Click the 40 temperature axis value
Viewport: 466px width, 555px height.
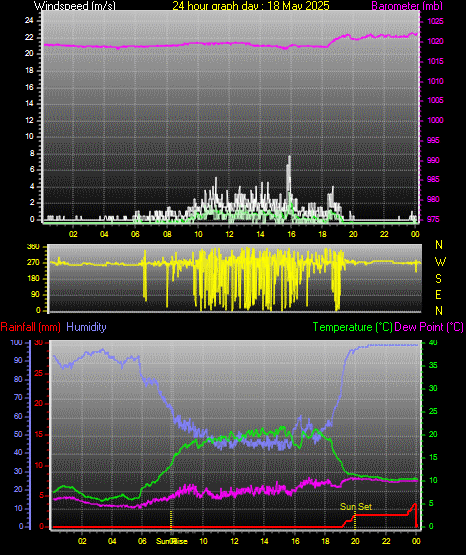(433, 343)
